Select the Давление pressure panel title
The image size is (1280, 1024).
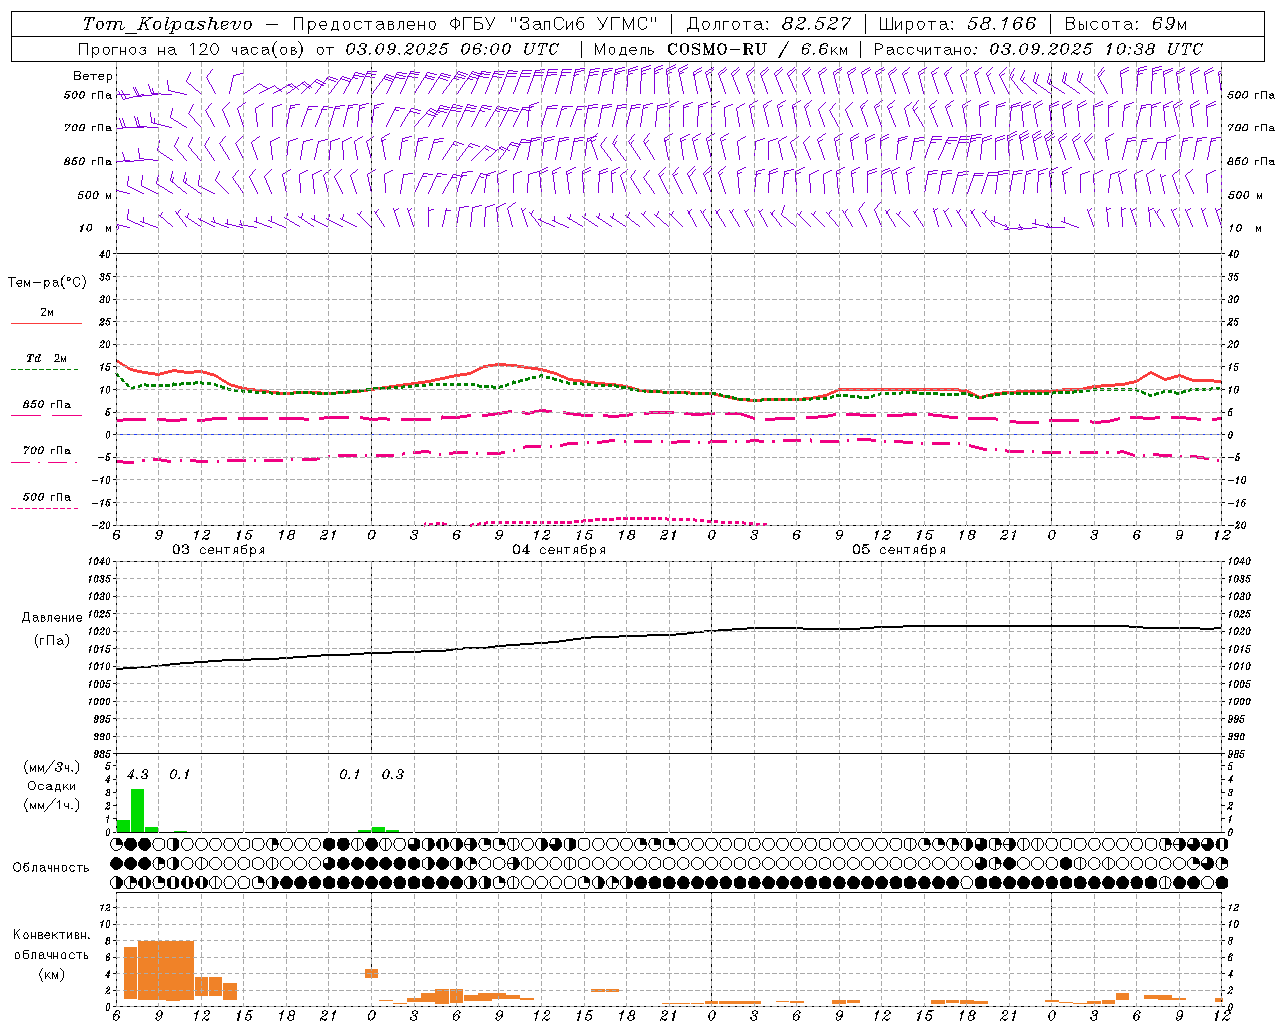click(52, 618)
